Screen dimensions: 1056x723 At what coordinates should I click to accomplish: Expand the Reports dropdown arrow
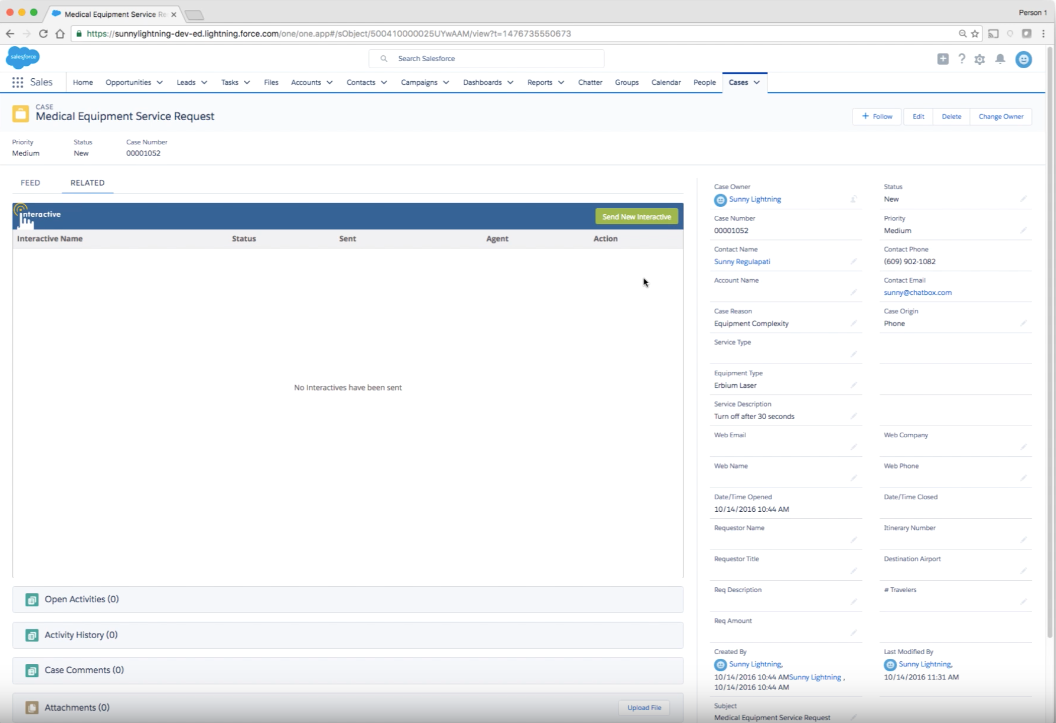click(x=561, y=83)
